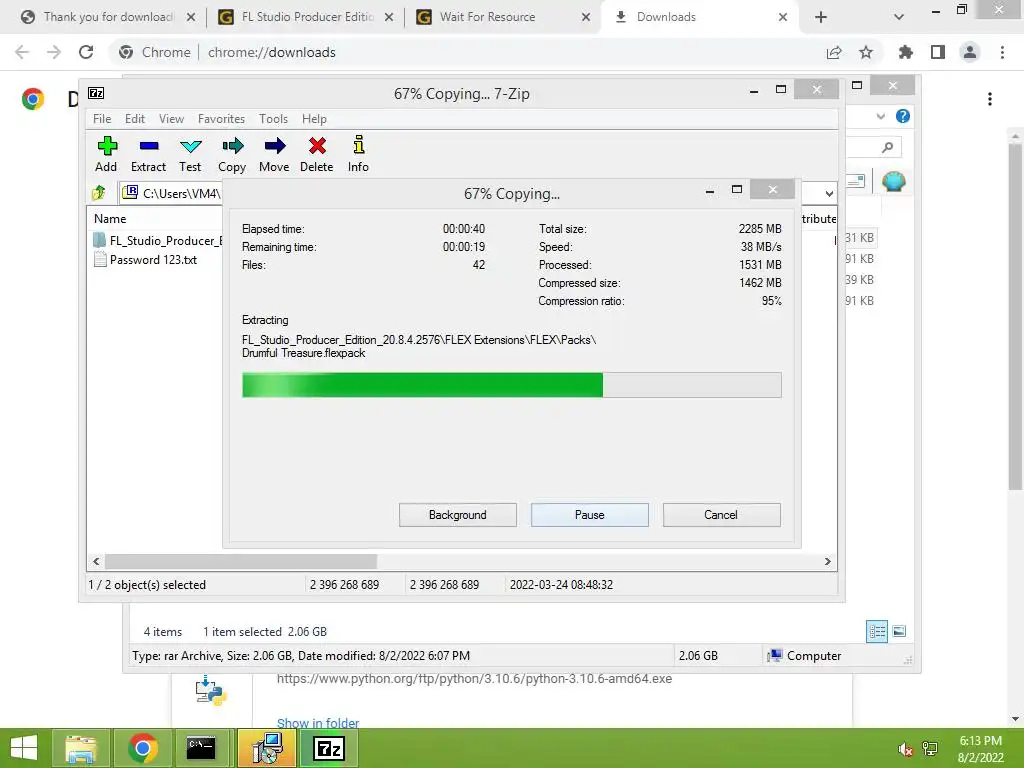1024x768 pixels.
Task: Select the FL_Studio_Producer folder in 7-Zip
Action: (x=157, y=240)
